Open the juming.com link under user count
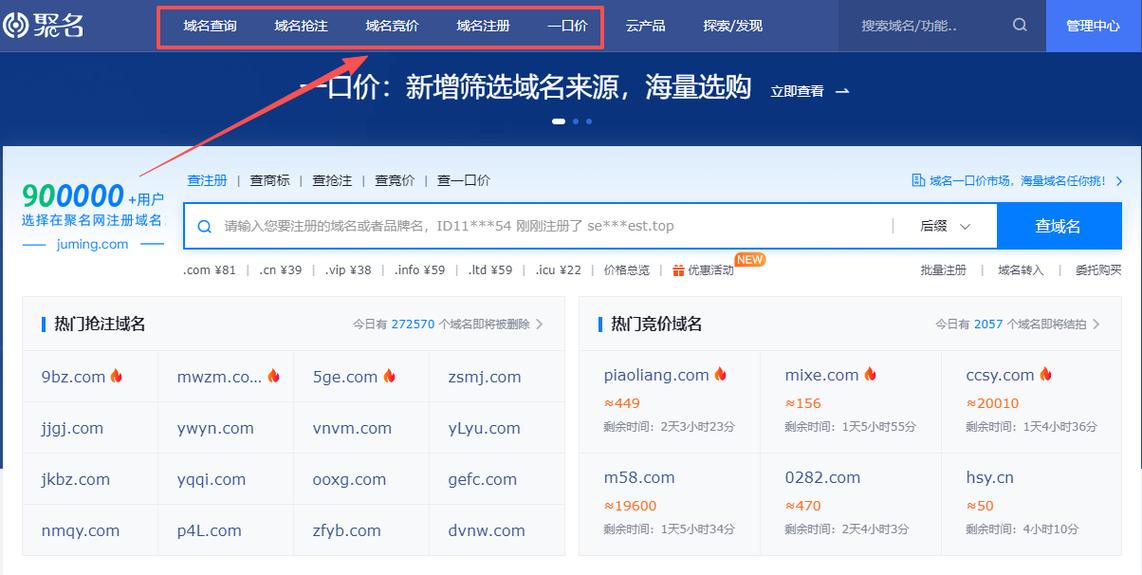Image resolution: width=1142 pixels, height=575 pixels. tap(92, 244)
